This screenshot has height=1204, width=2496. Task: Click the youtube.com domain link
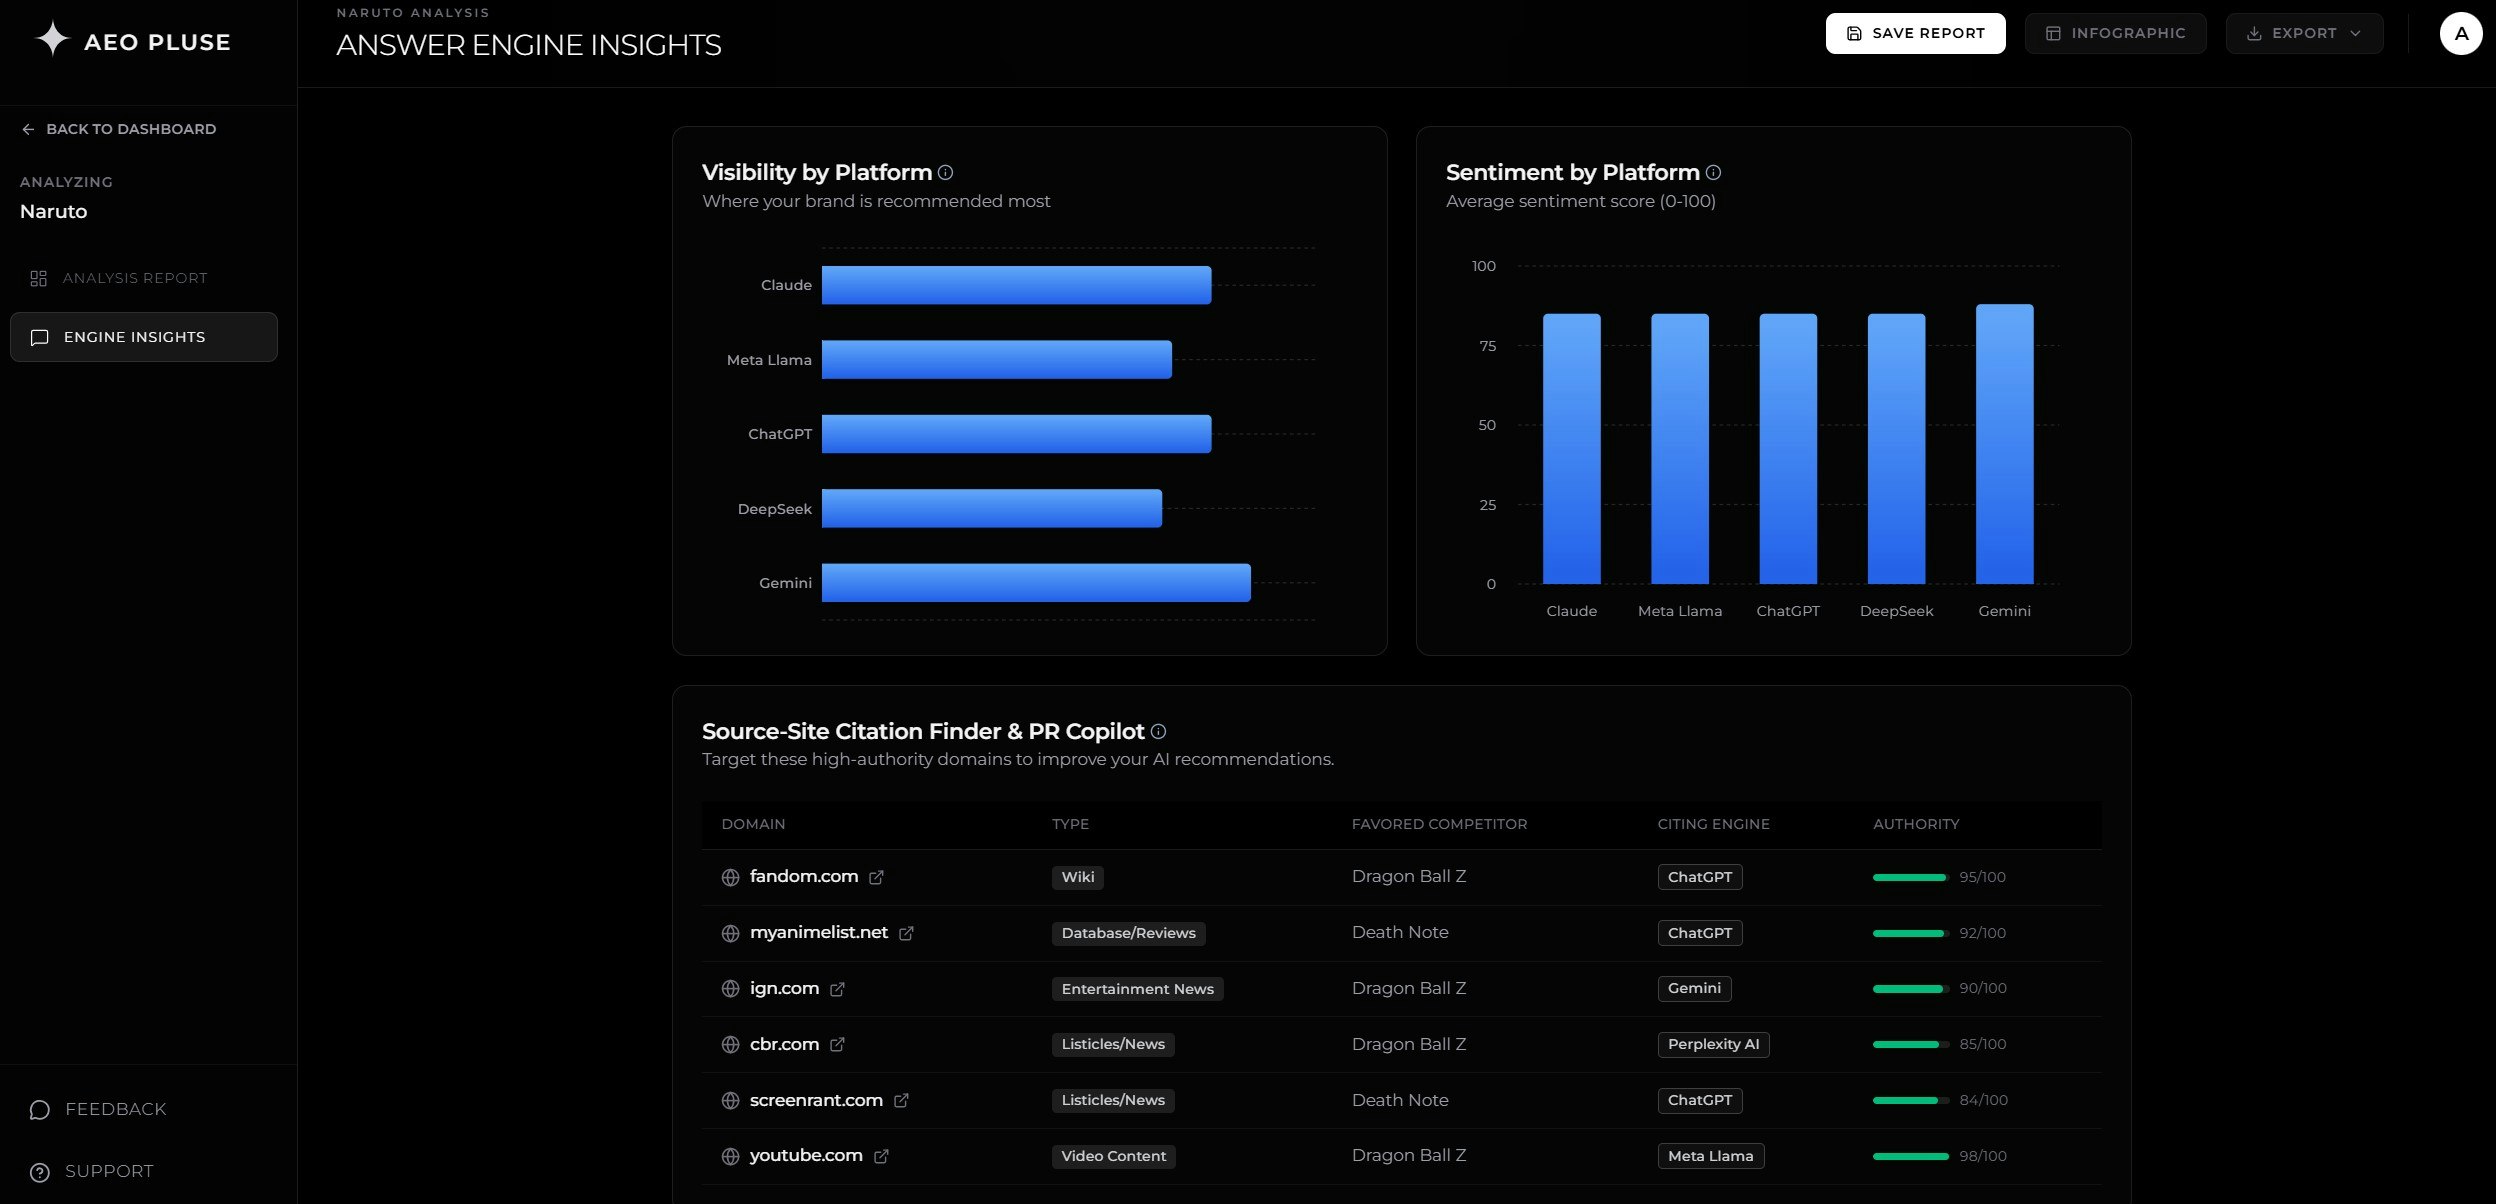coord(806,1155)
